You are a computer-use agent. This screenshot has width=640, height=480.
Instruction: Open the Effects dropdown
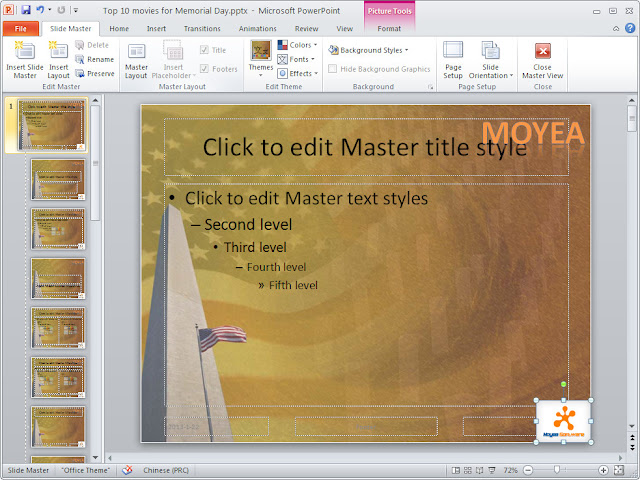[x=298, y=73]
